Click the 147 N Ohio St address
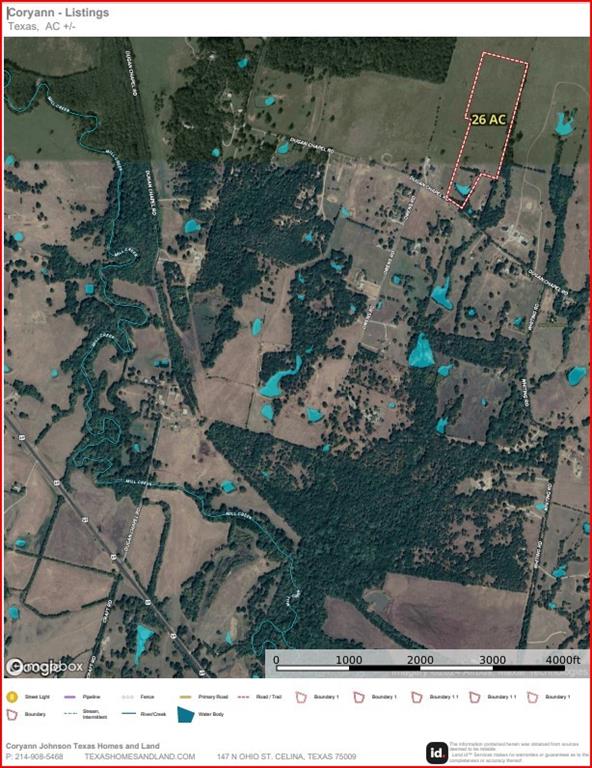The image size is (592, 768). [x=286, y=757]
